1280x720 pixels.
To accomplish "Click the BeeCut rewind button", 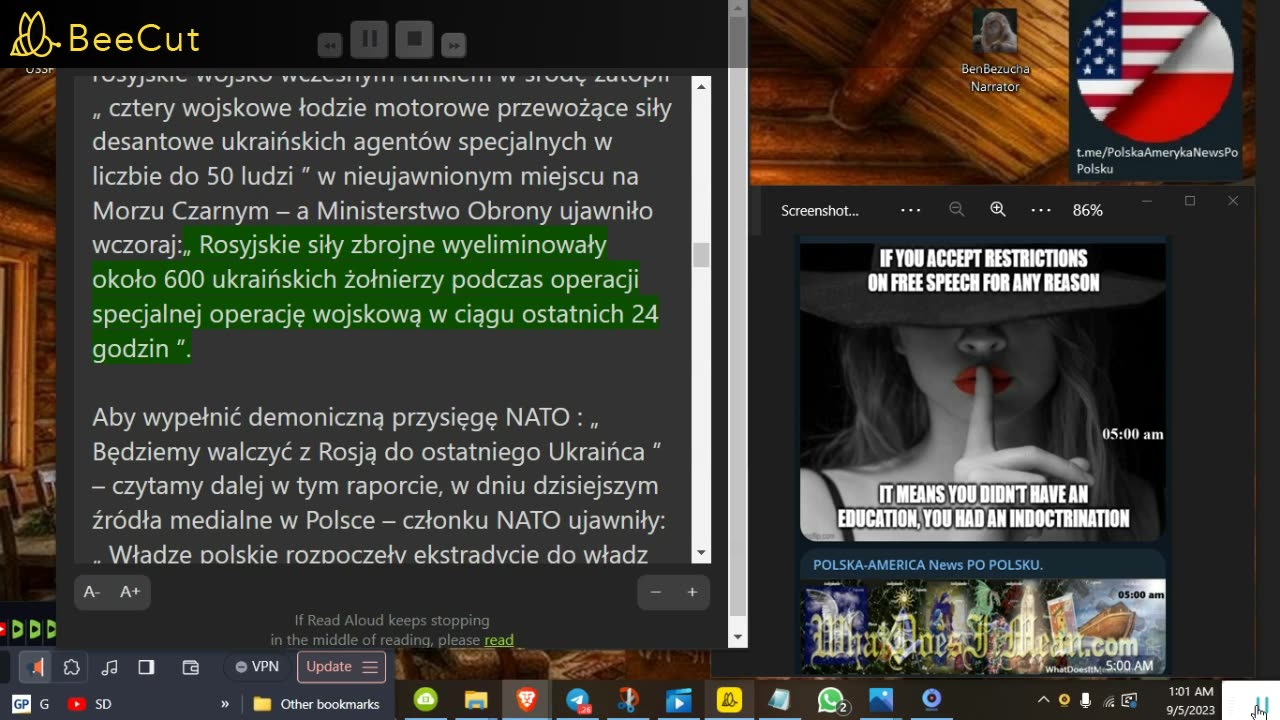I will click(330, 45).
